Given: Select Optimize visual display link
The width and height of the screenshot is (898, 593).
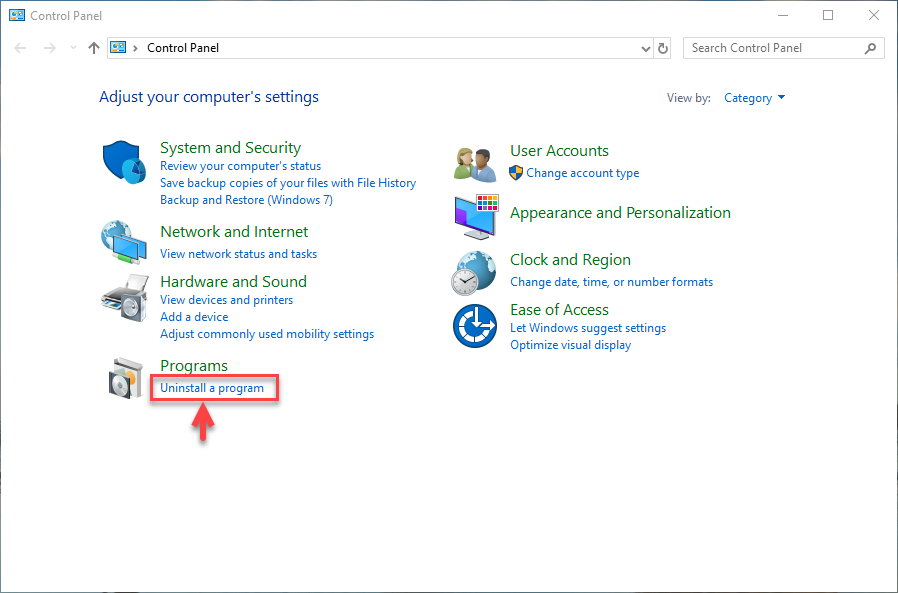Looking at the screenshot, I should [x=570, y=345].
